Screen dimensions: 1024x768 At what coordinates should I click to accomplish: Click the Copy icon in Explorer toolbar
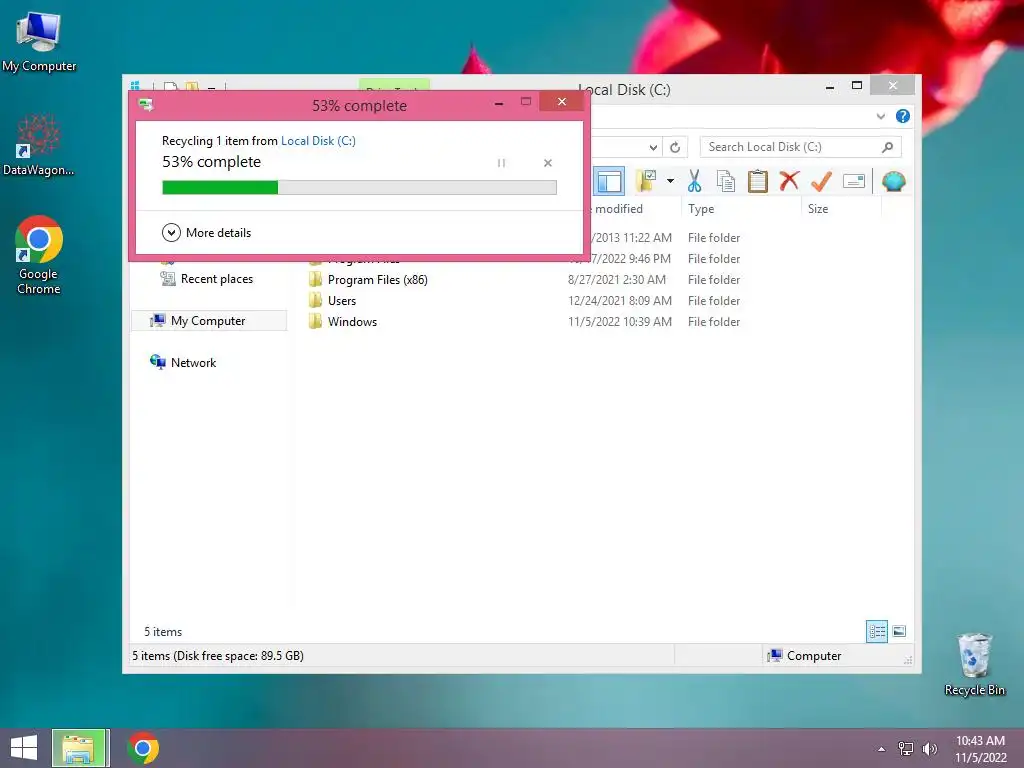pyautogui.click(x=726, y=181)
